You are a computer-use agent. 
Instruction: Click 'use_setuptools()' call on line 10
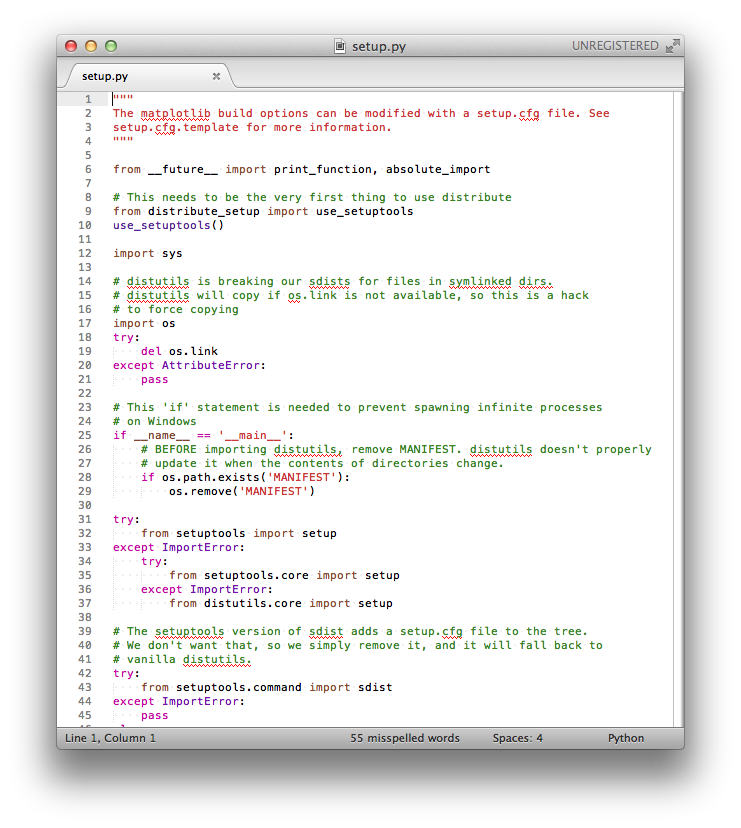coord(168,225)
